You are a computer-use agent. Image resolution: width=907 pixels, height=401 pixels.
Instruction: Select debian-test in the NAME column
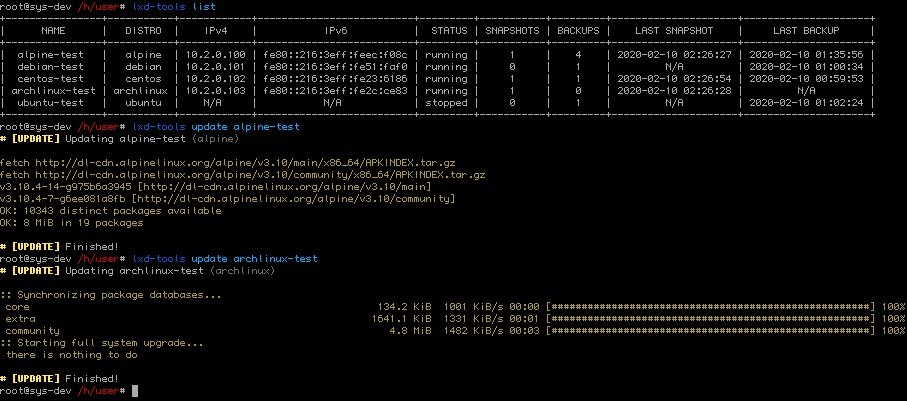point(50,67)
